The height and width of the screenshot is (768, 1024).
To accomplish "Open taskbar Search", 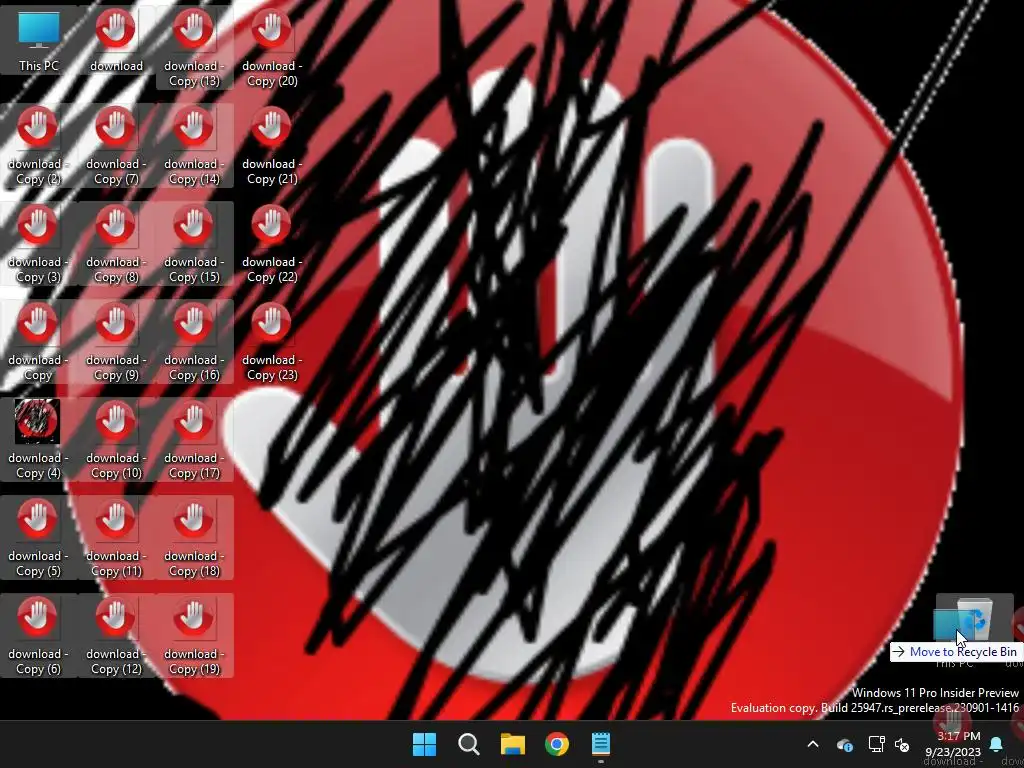I will tap(468, 744).
